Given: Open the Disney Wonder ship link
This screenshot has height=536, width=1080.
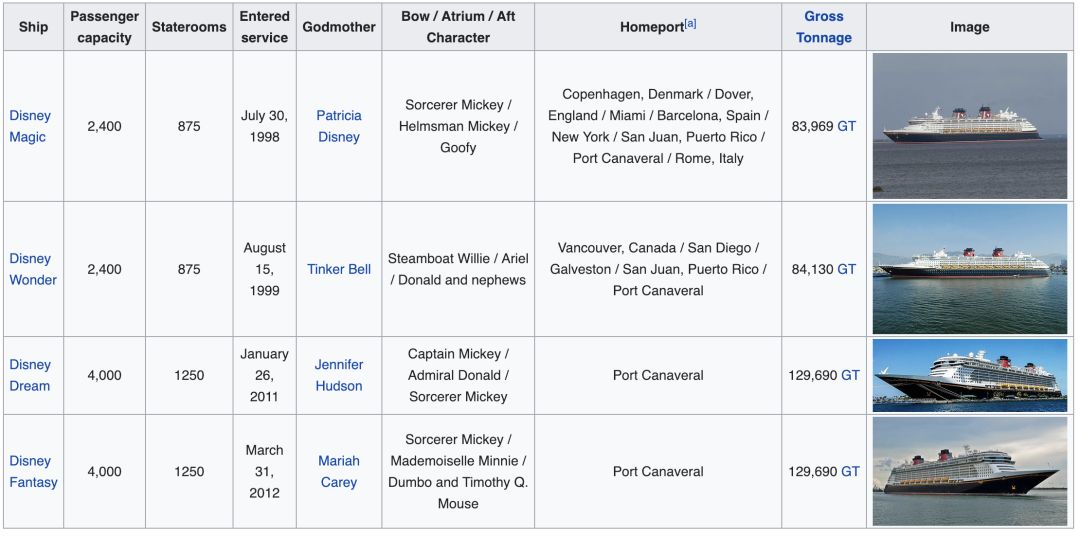Looking at the screenshot, I should [x=33, y=269].
